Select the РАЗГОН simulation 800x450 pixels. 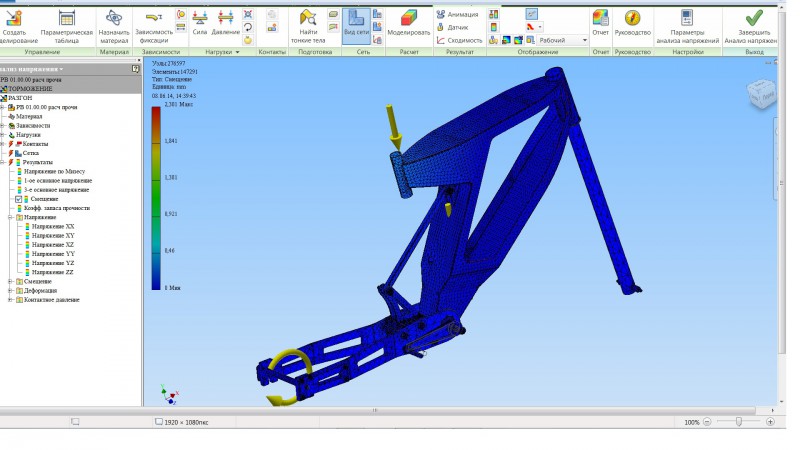[x=20, y=98]
